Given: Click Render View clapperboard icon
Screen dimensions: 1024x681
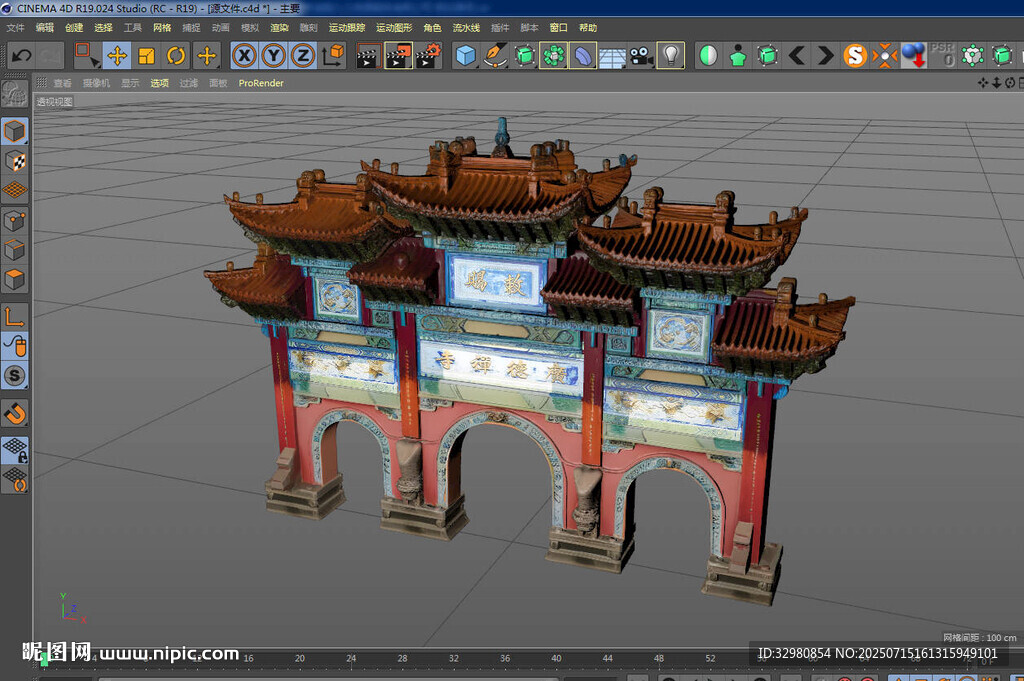Looking at the screenshot, I should tap(369, 55).
